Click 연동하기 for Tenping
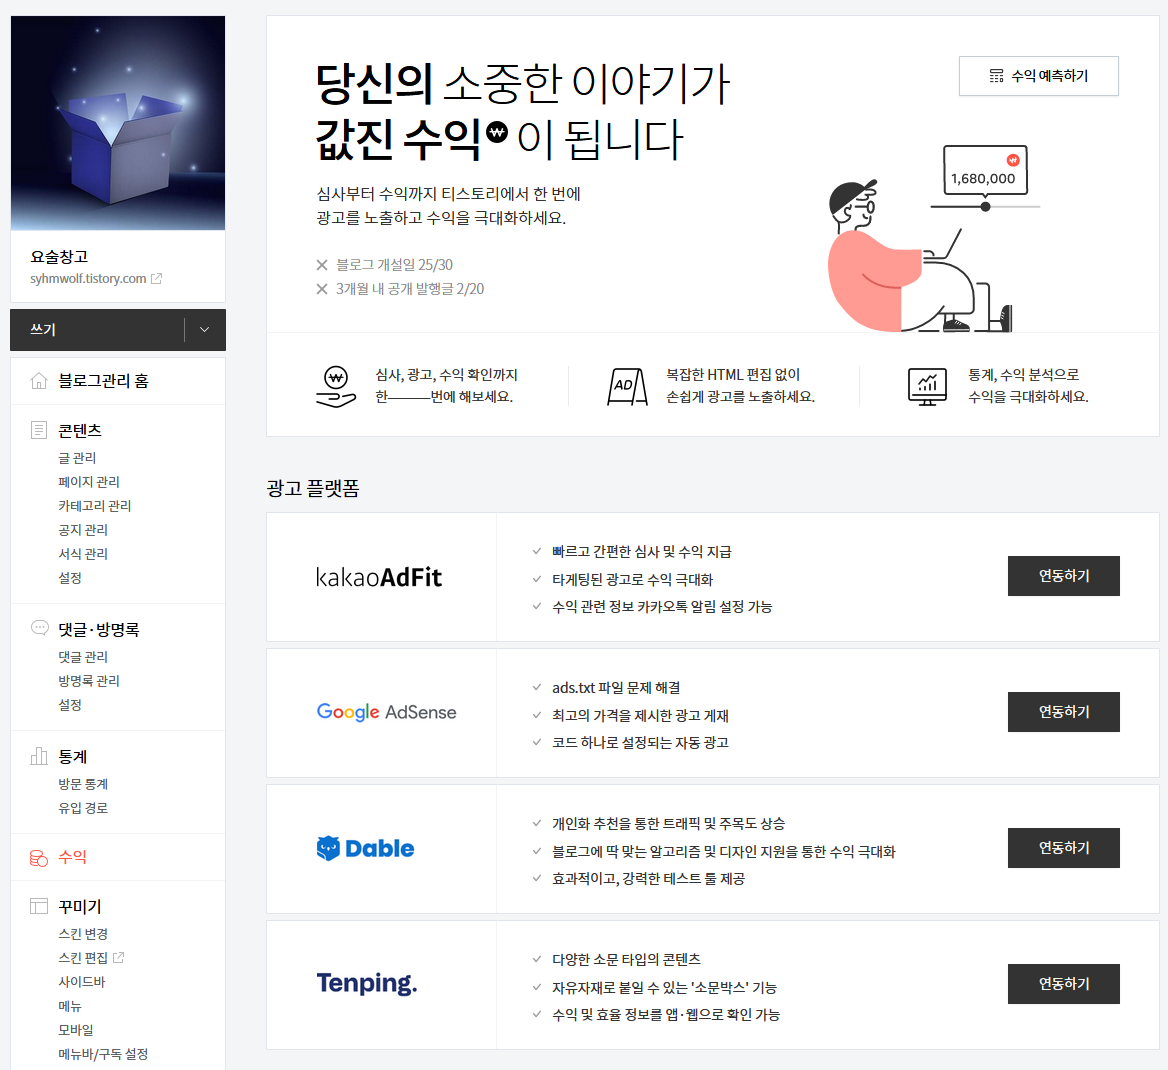Image resolution: width=1168 pixels, height=1070 pixels. (1064, 984)
